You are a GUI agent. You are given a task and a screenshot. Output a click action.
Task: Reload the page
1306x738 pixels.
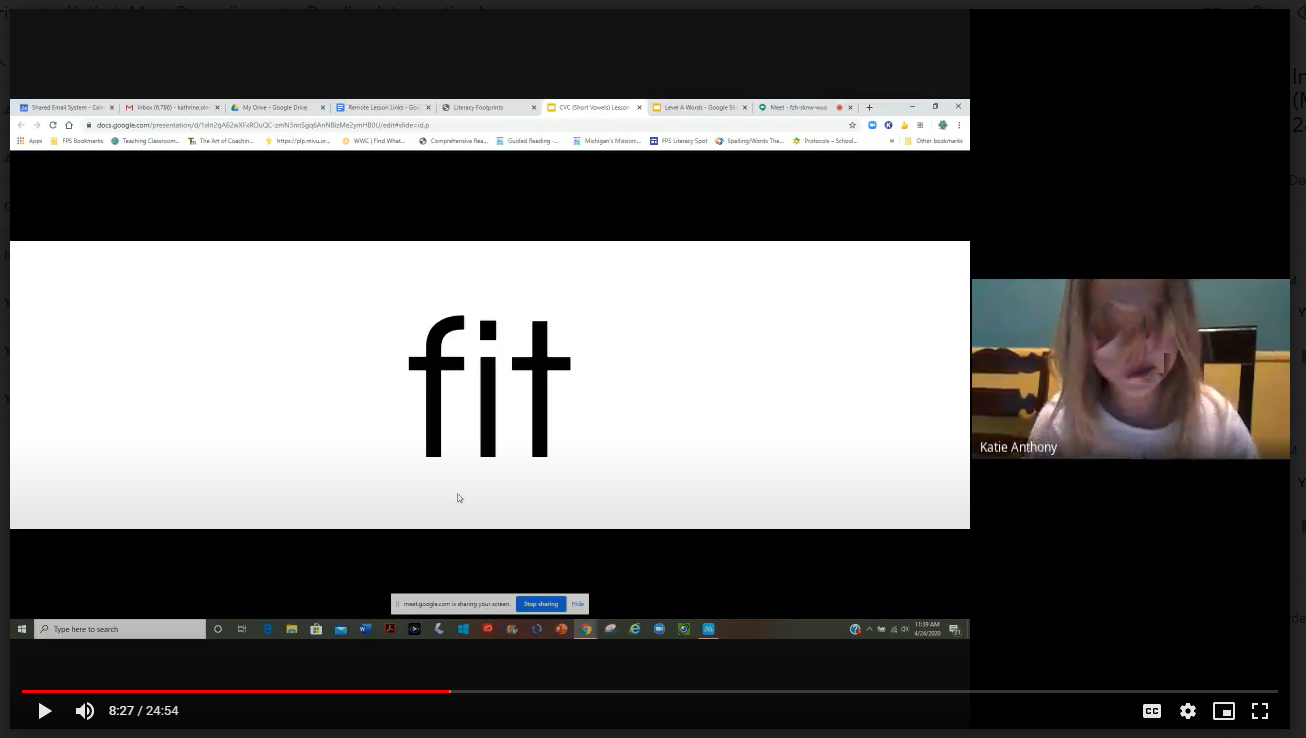tap(53, 125)
